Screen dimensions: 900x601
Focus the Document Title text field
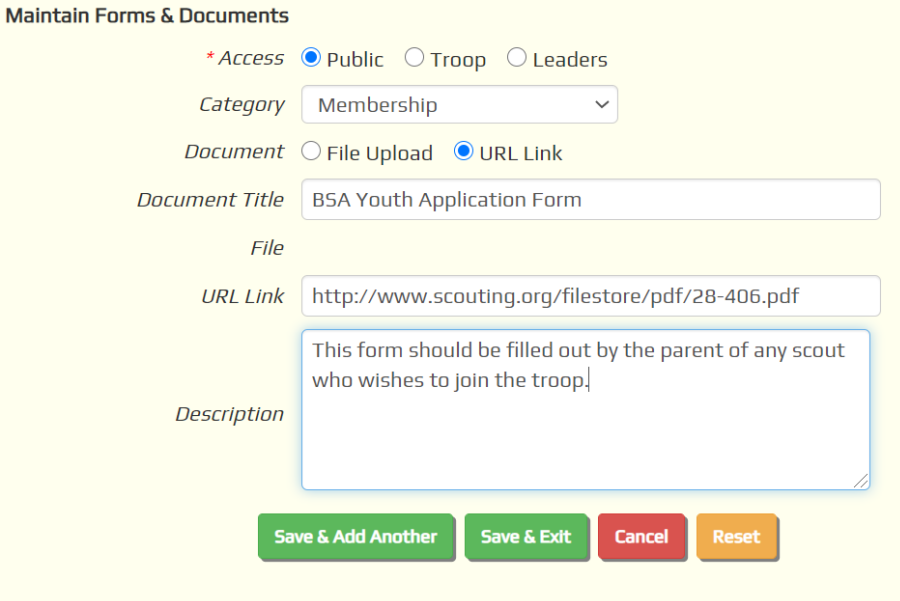tap(591, 199)
